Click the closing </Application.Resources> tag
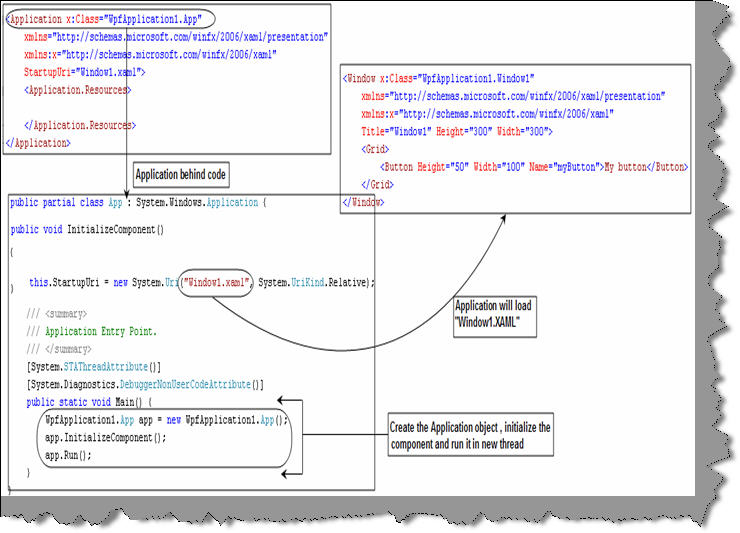Screen dimensions: 740x533 point(80,125)
